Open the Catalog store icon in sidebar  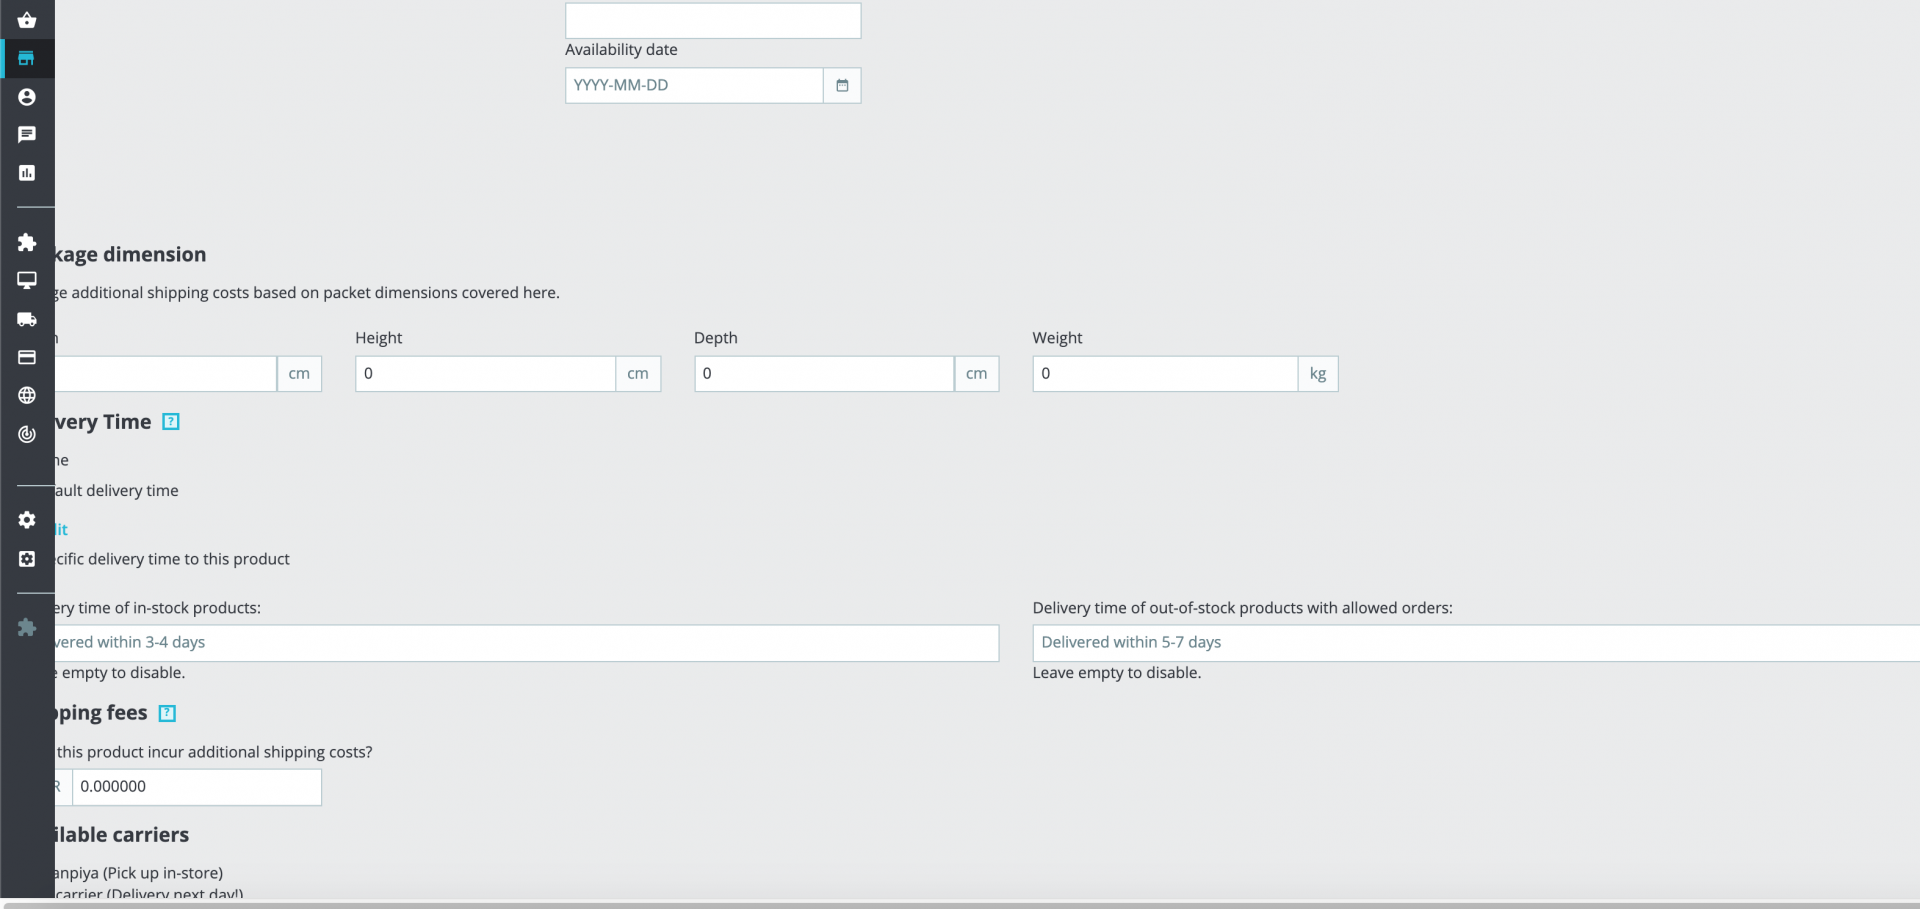27,58
